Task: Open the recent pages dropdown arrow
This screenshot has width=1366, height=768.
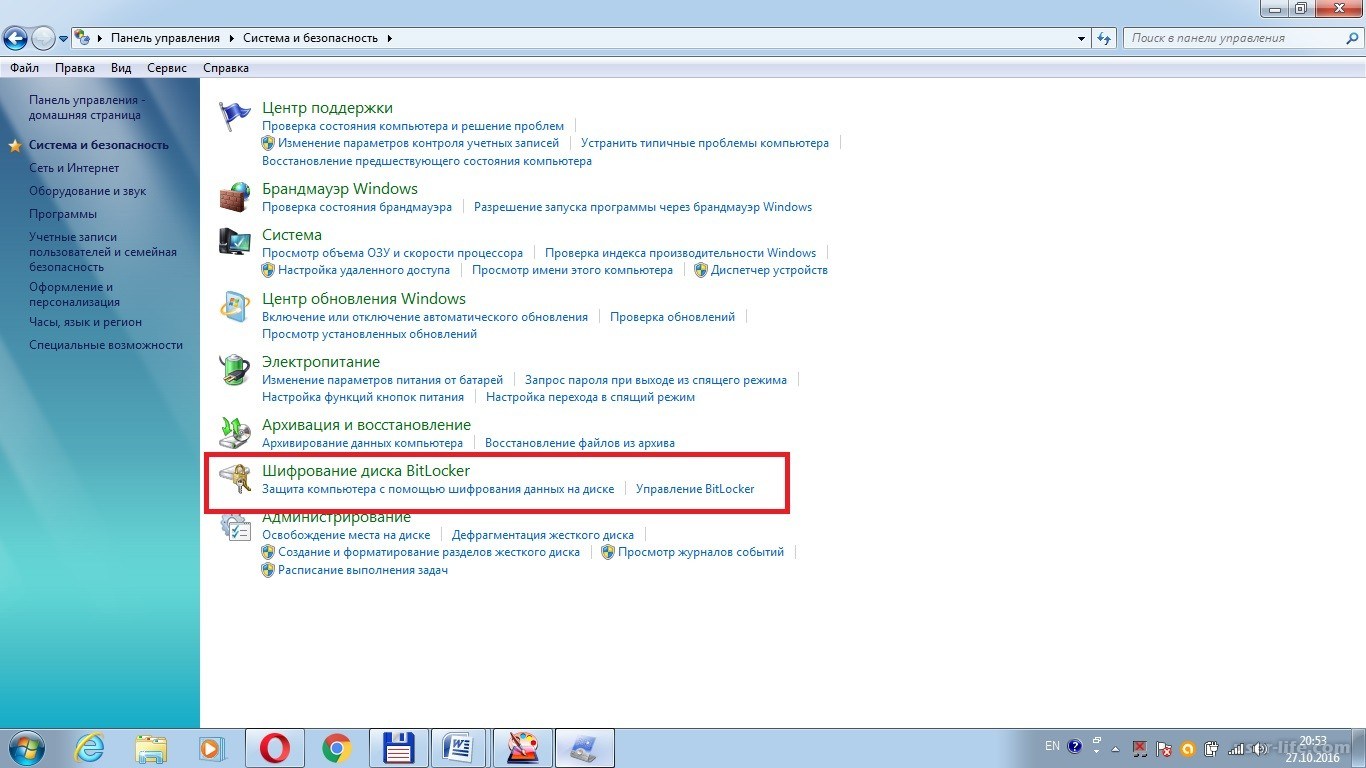Action: [64, 39]
